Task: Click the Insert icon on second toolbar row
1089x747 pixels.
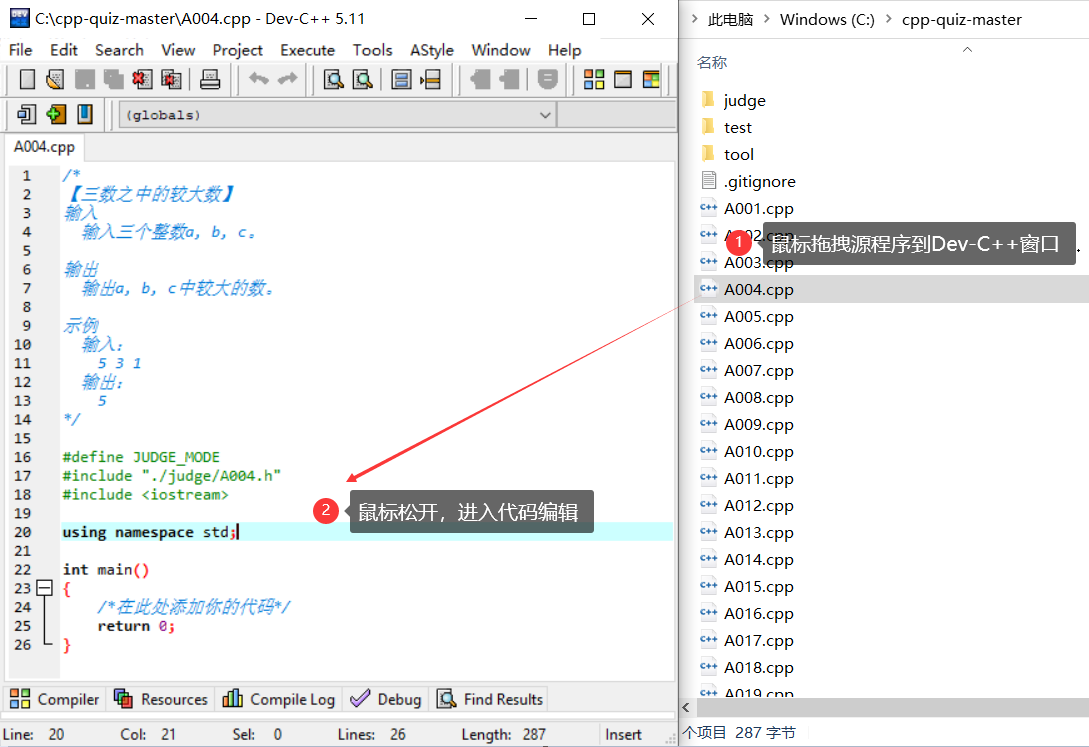Action: point(27,114)
